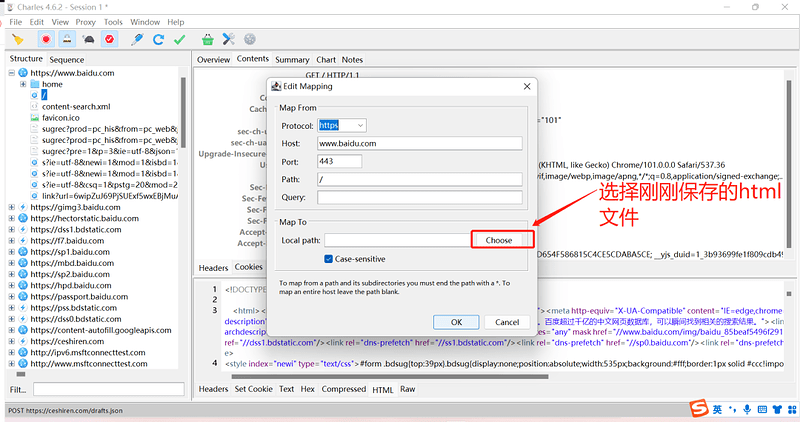Click the request headers vertical scrollbar

(x=789, y=163)
